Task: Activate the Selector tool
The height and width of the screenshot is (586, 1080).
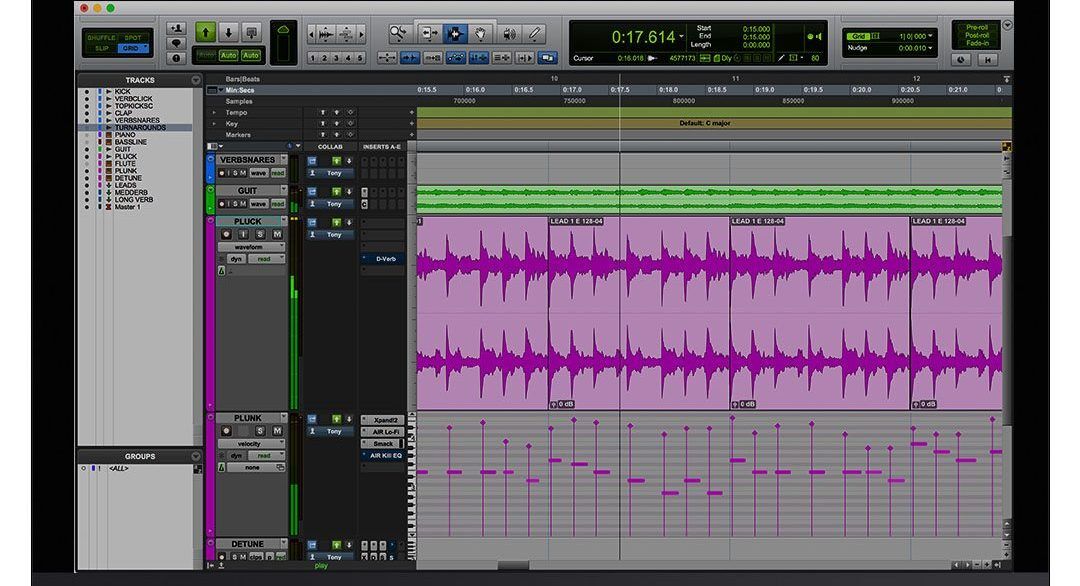Action: (455, 33)
